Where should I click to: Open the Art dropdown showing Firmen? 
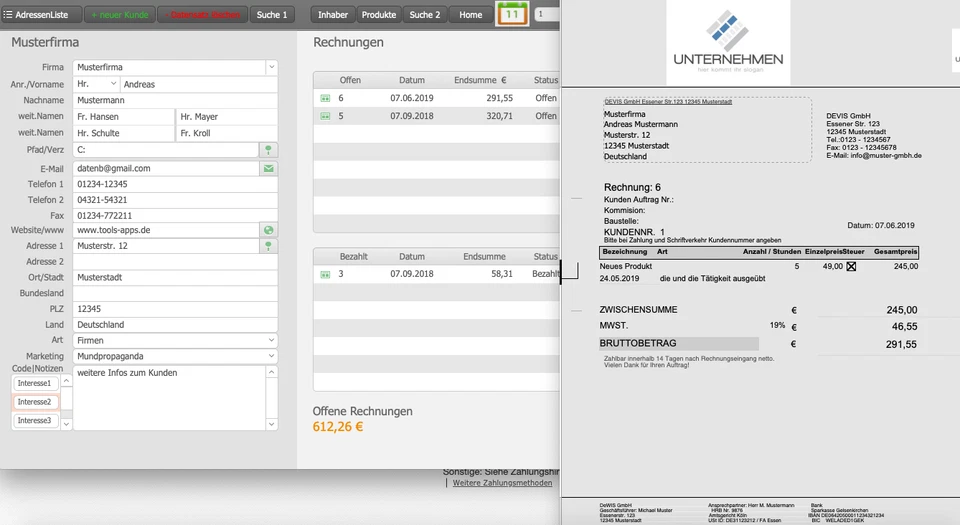coord(271,341)
